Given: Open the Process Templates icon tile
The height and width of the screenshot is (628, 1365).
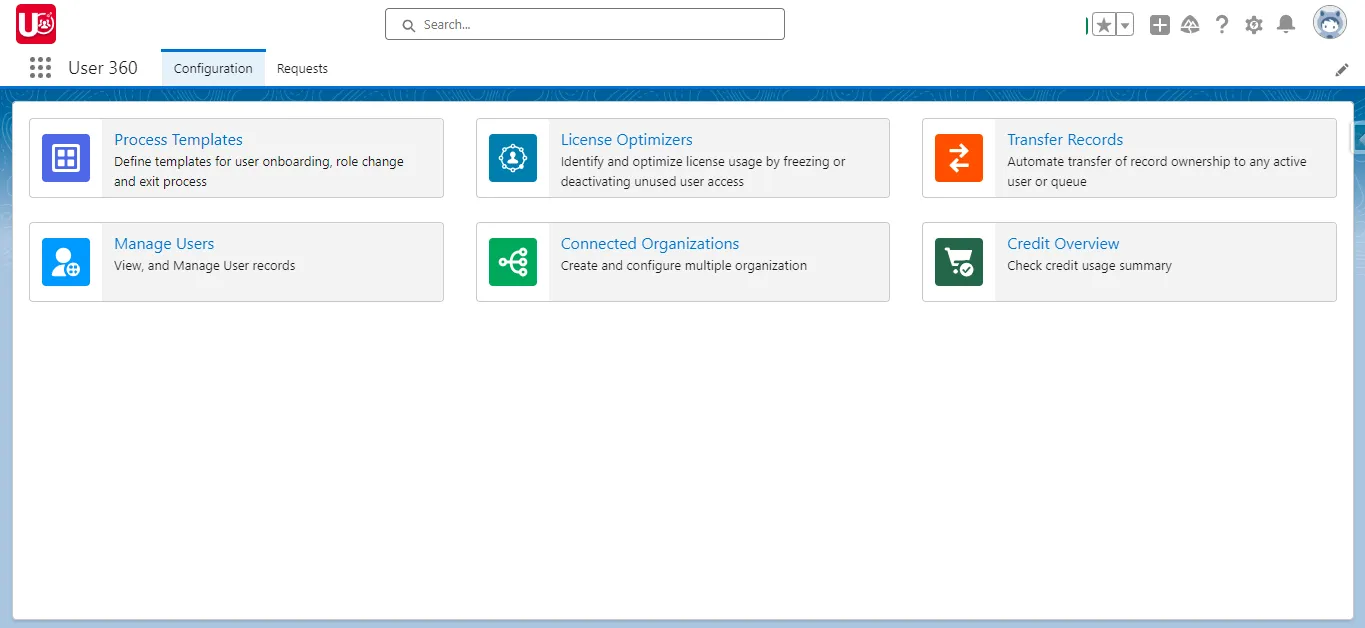Looking at the screenshot, I should (66, 158).
